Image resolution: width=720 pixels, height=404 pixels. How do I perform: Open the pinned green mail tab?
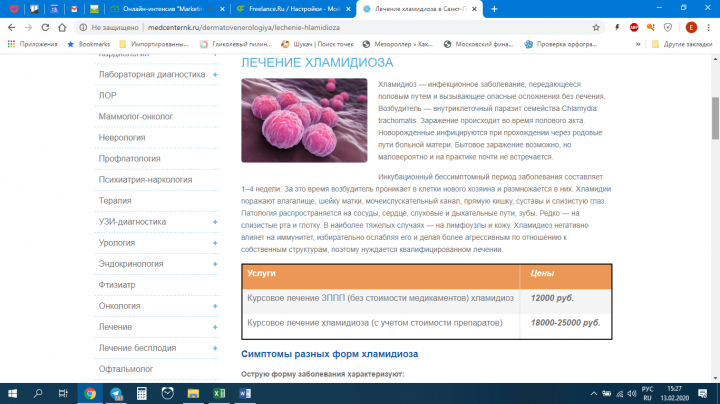tap(94, 9)
